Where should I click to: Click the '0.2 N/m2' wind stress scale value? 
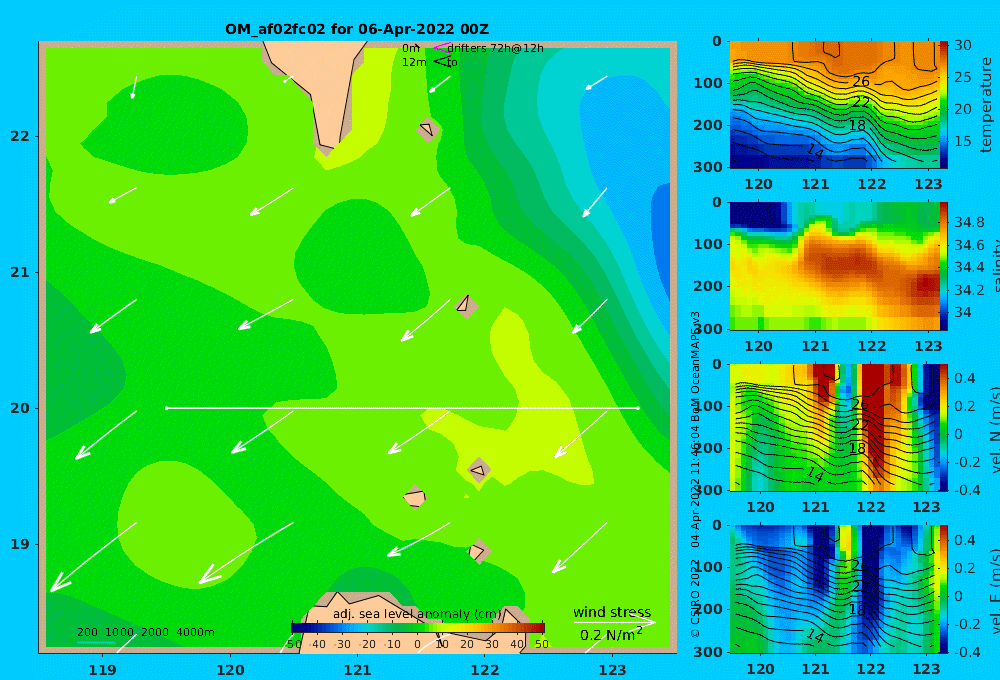(x=610, y=635)
